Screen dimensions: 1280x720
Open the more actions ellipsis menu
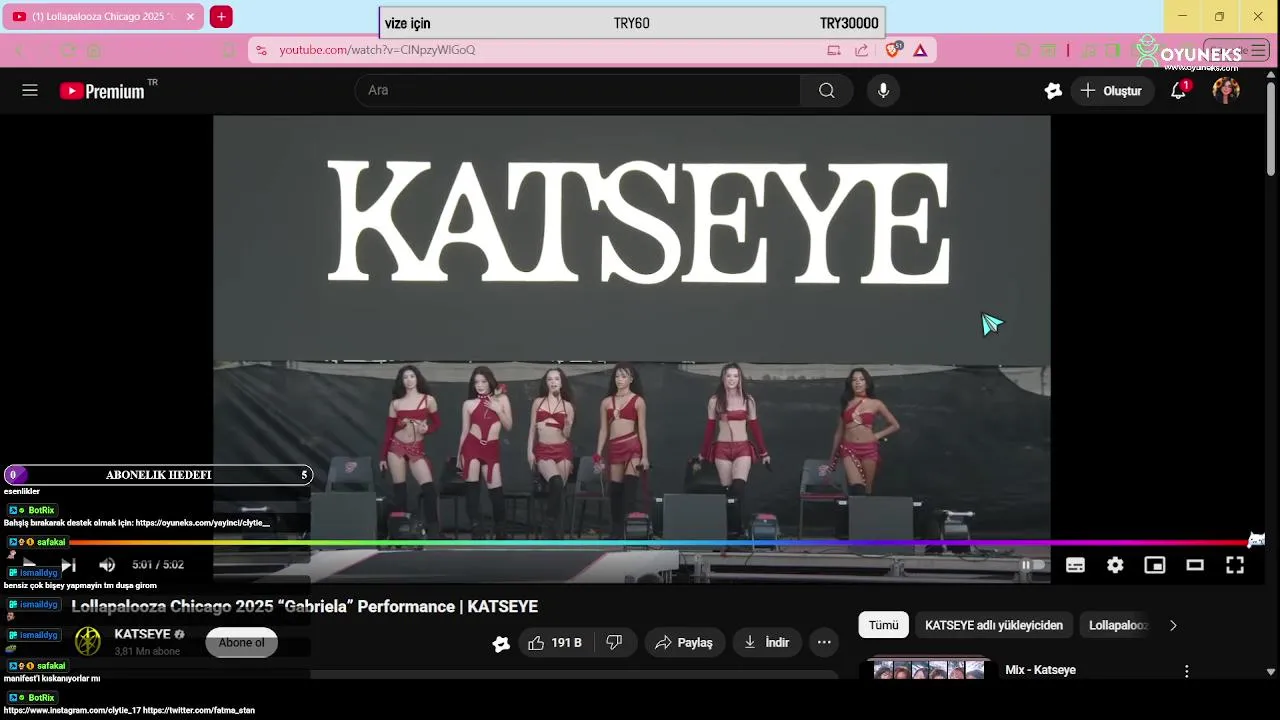(x=824, y=643)
